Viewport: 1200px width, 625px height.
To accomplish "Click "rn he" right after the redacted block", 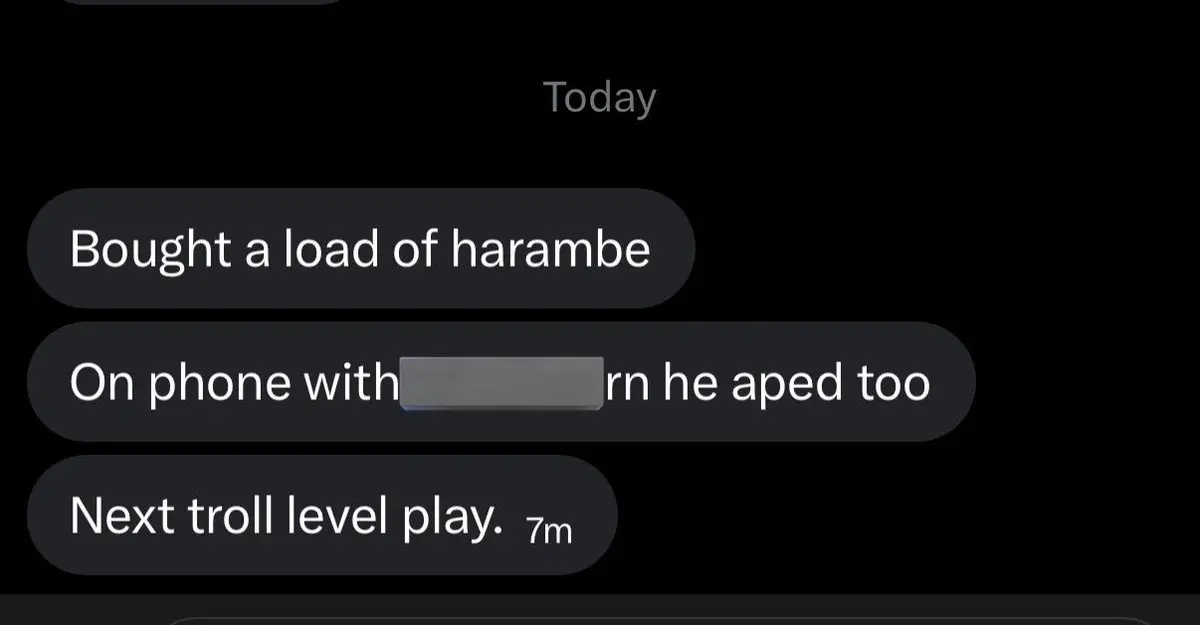I will [x=662, y=383].
